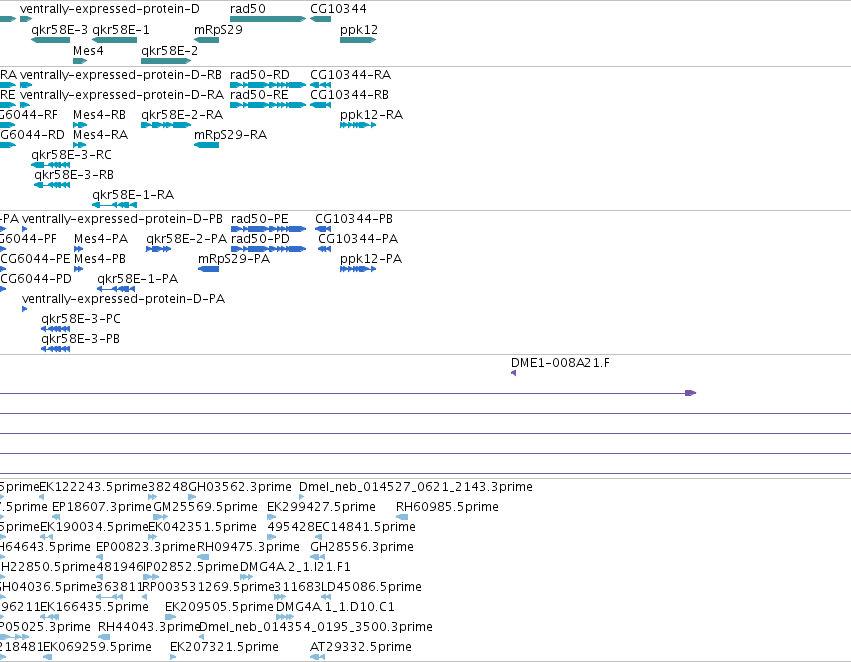Select the CG10344-RA transcript
Viewport: 851px width, 662px height.
(x=320, y=85)
